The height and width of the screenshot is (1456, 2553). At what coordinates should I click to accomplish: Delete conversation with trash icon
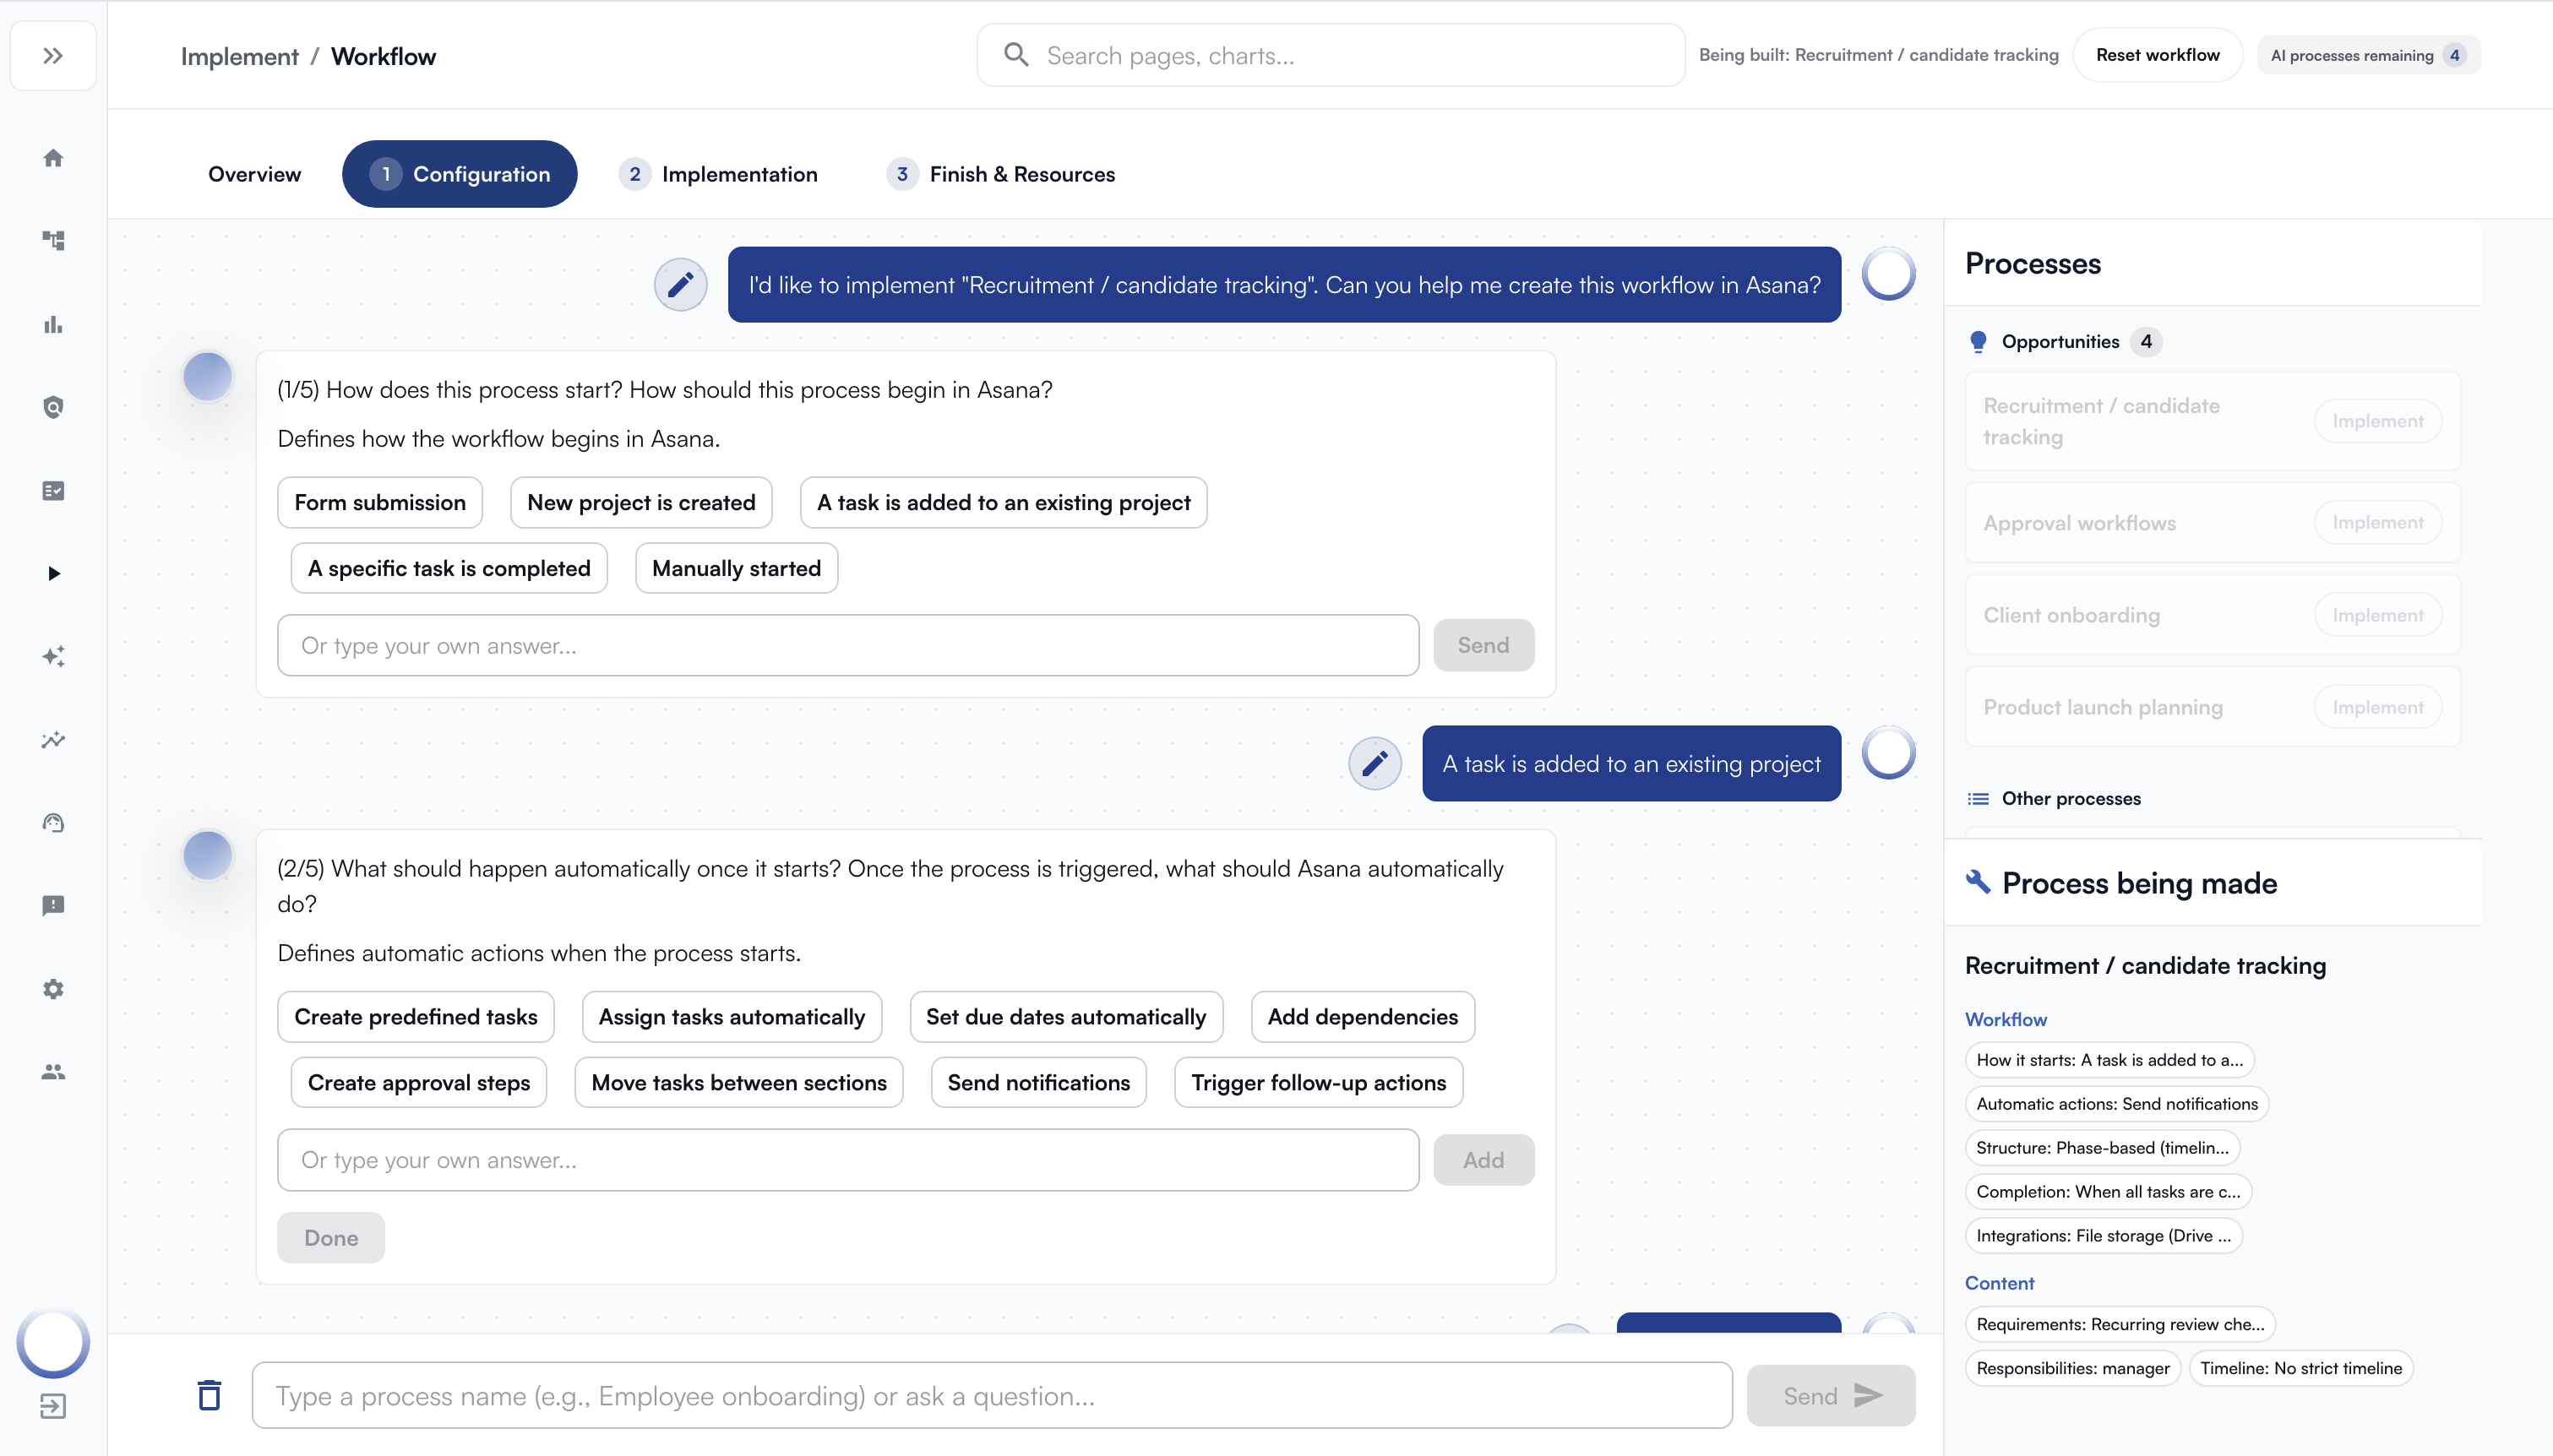[x=209, y=1395]
